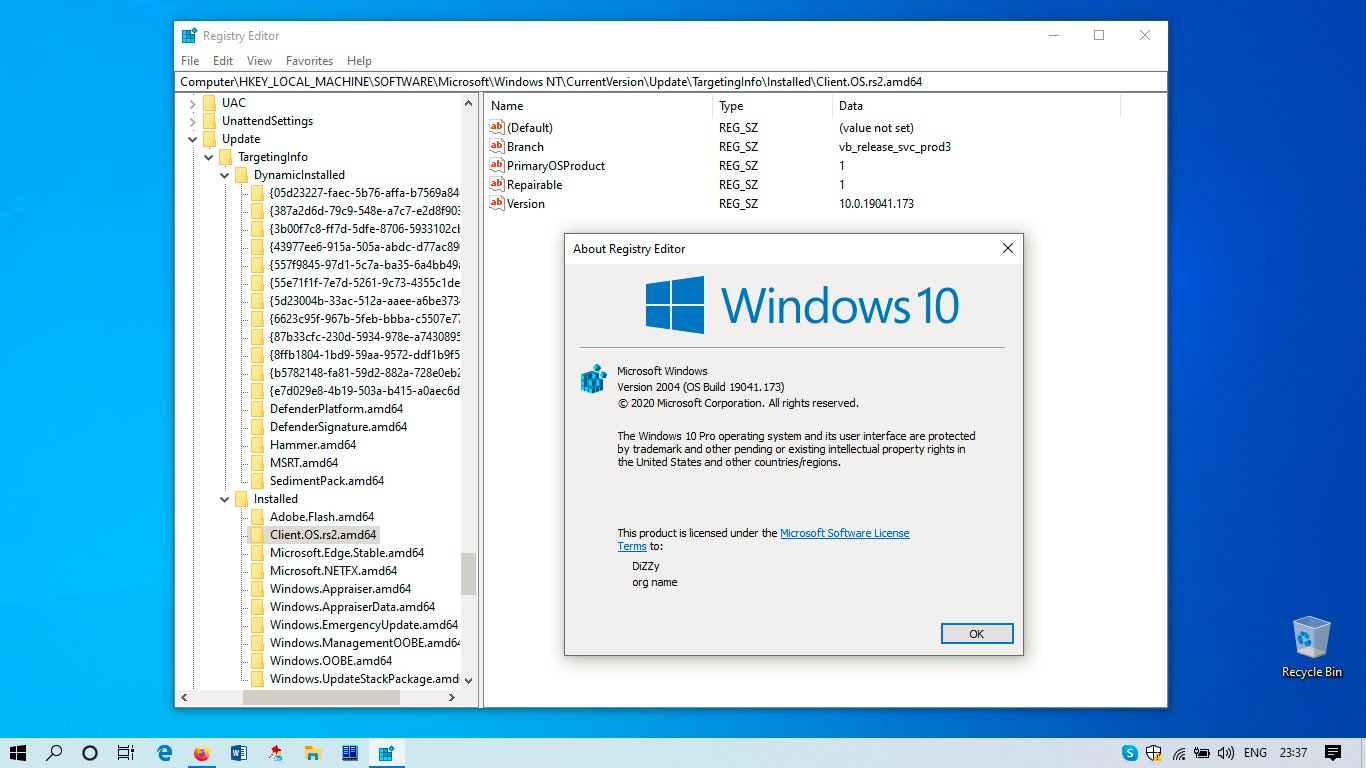Select the Windows.OOBE.amd64 key
The width and height of the screenshot is (1366, 768).
pos(330,661)
